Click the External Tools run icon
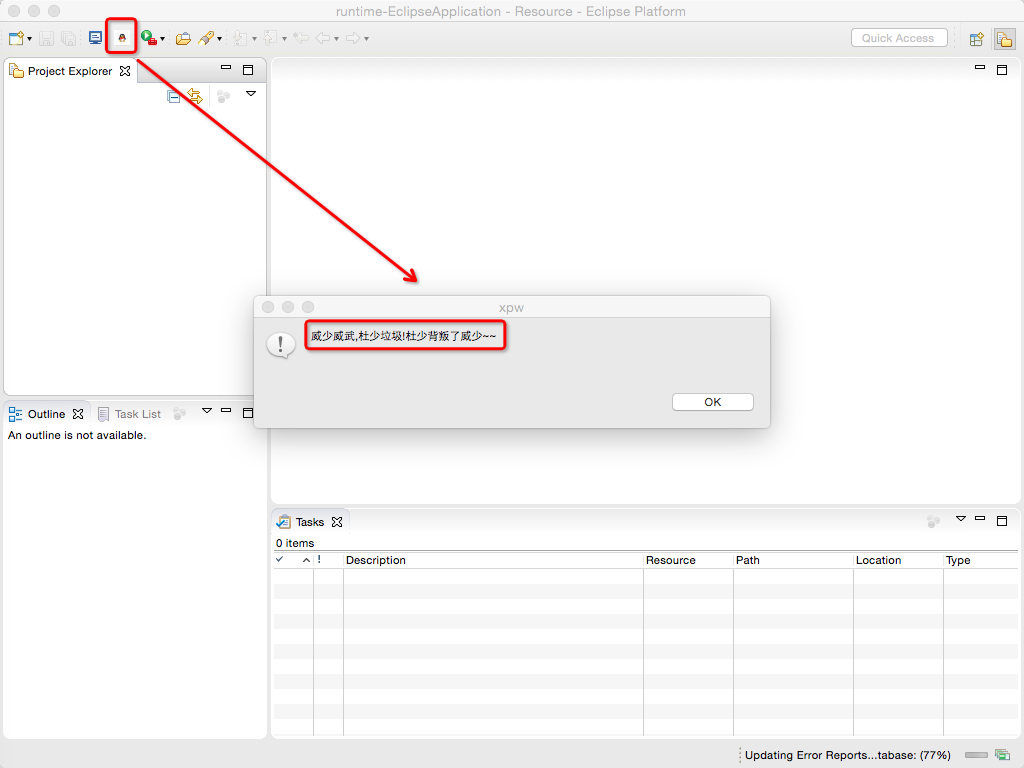The height and width of the screenshot is (768, 1024). click(149, 38)
